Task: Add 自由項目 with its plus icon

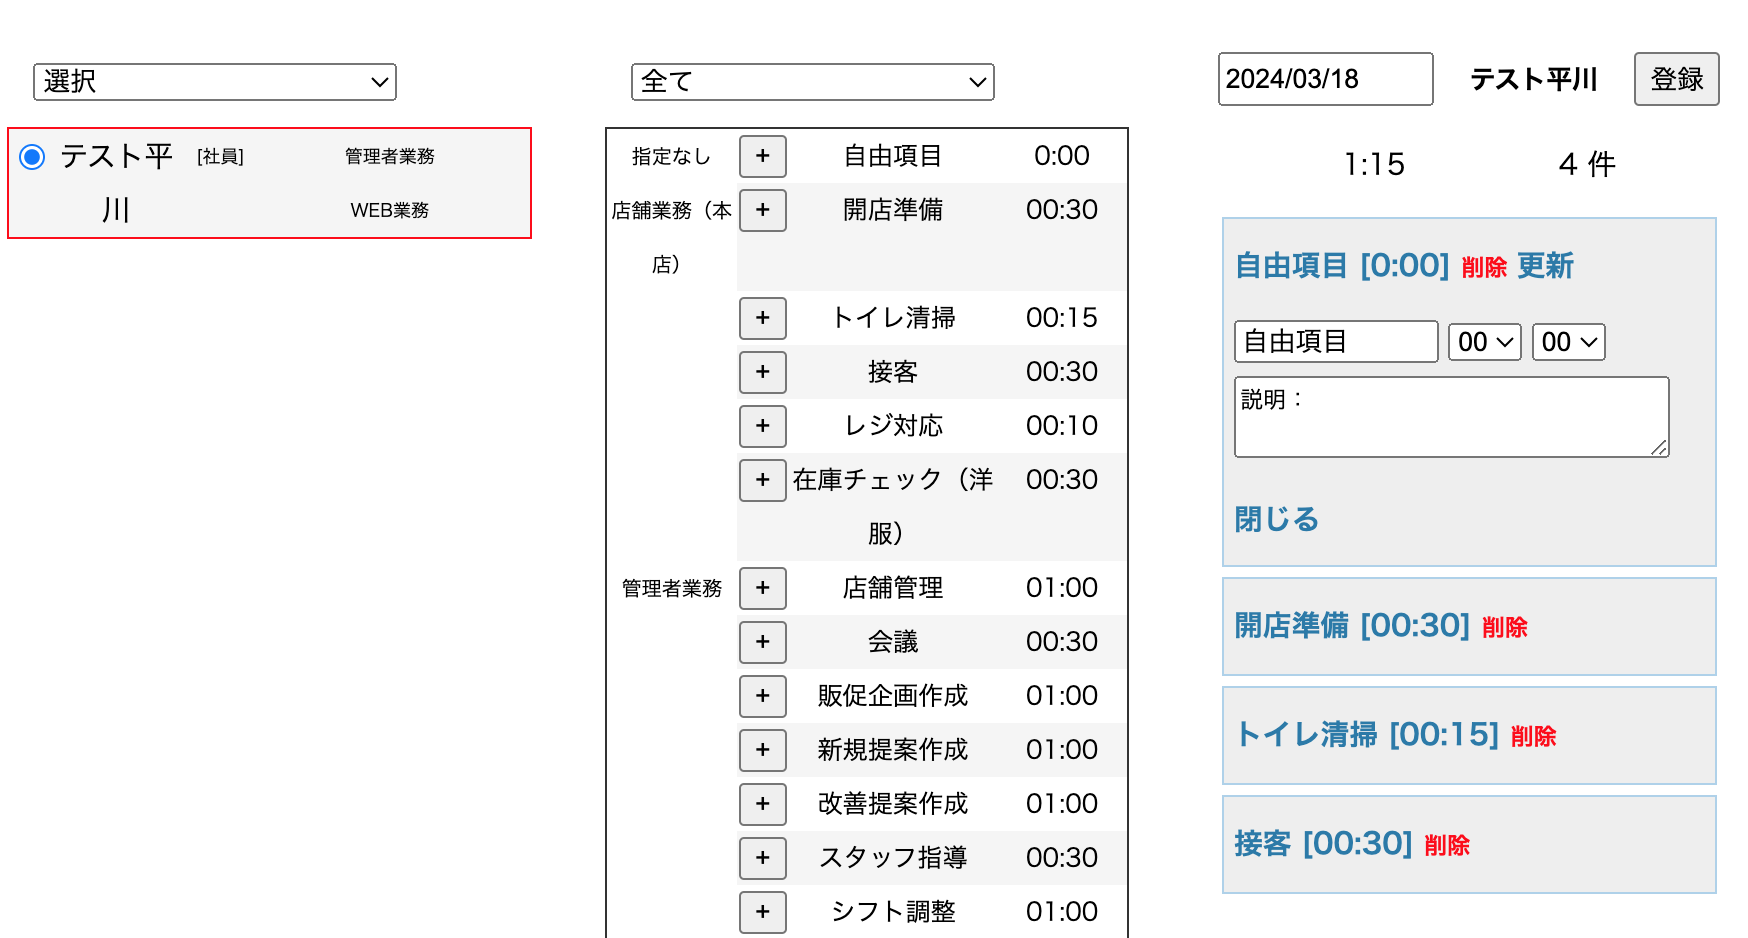Action: click(x=763, y=156)
